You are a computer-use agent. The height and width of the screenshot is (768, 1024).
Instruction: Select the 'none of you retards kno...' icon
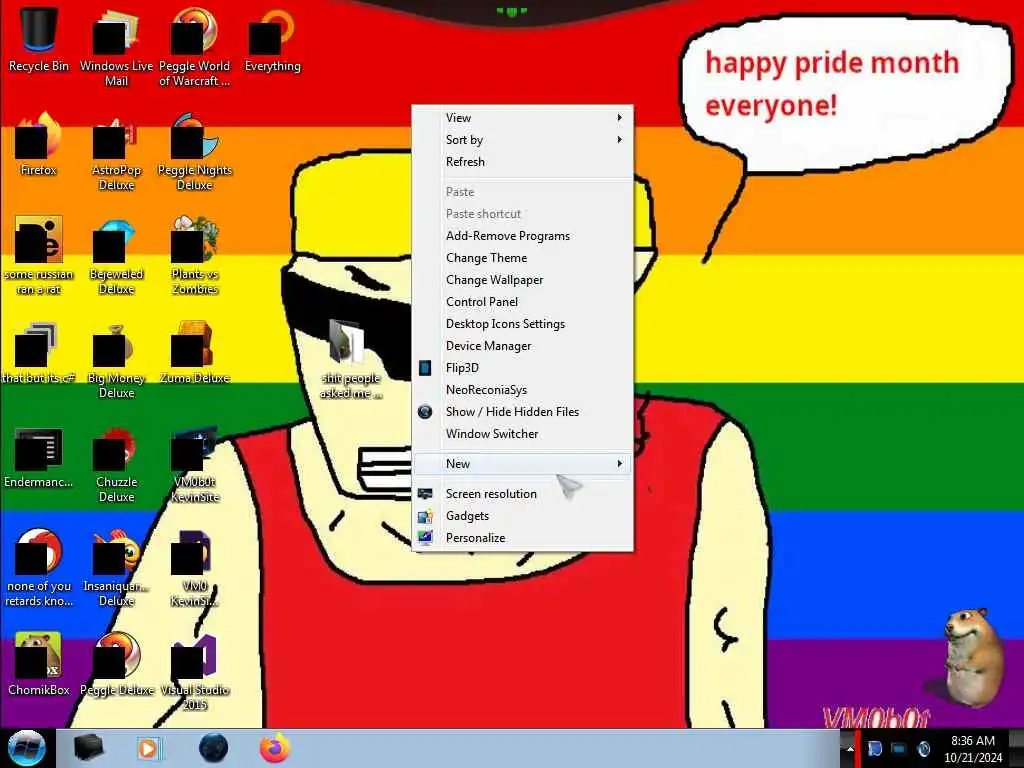39,567
